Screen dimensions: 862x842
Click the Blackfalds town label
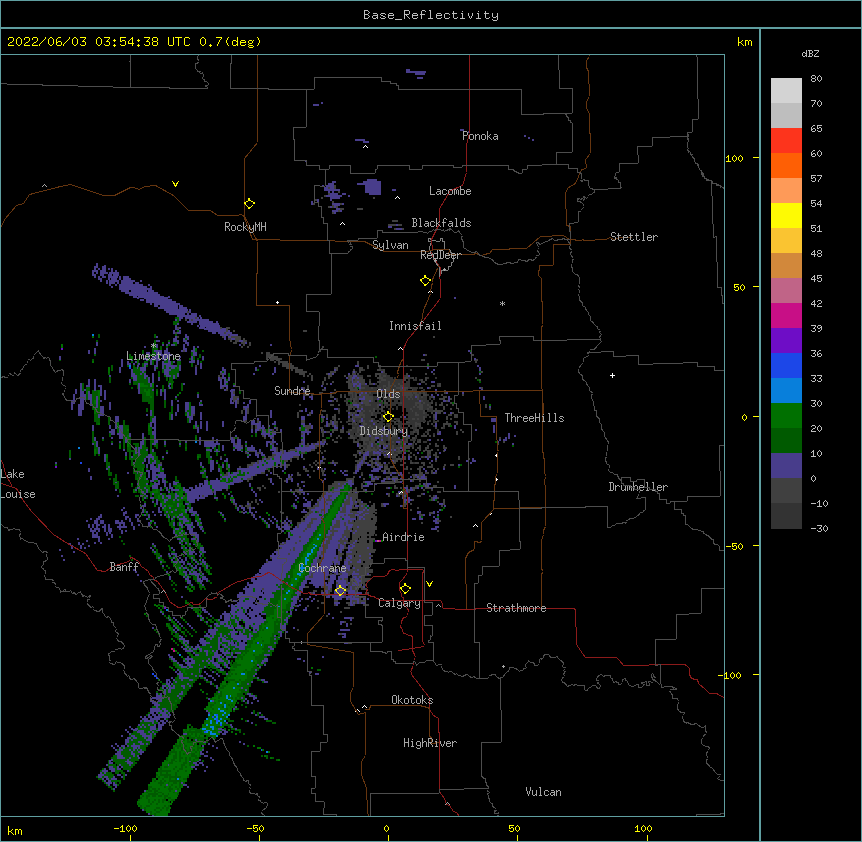441,223
